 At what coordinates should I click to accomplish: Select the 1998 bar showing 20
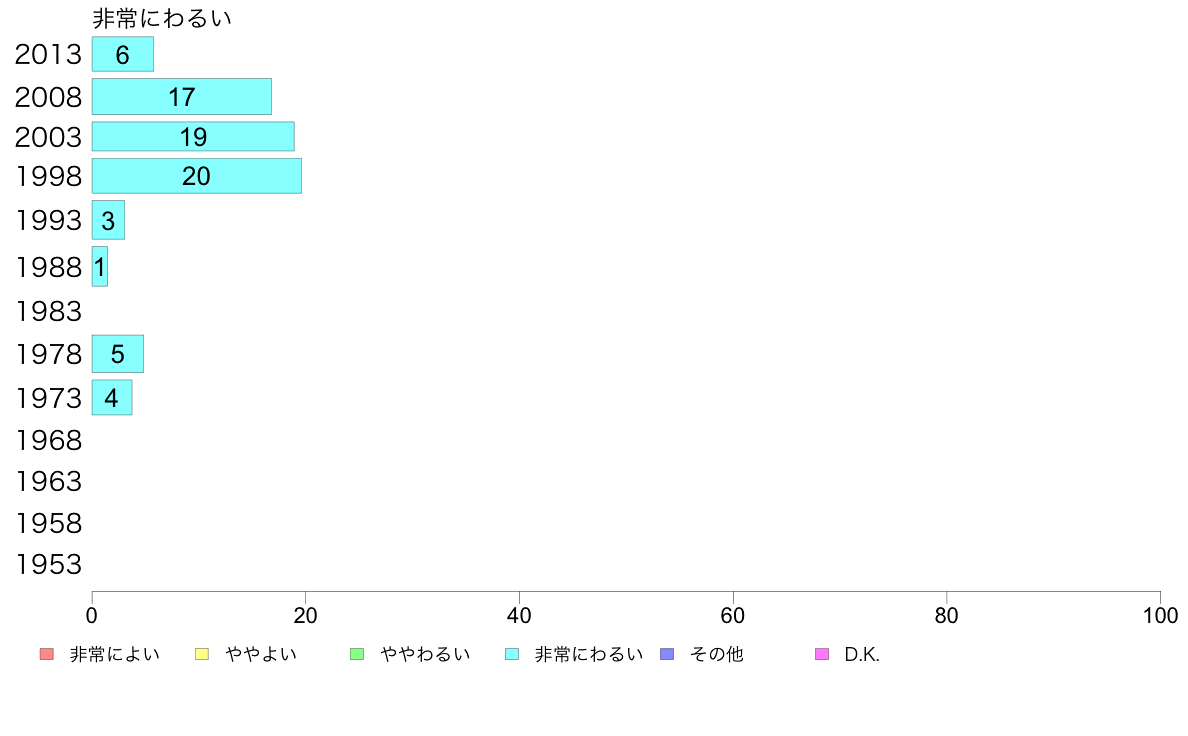point(197,176)
